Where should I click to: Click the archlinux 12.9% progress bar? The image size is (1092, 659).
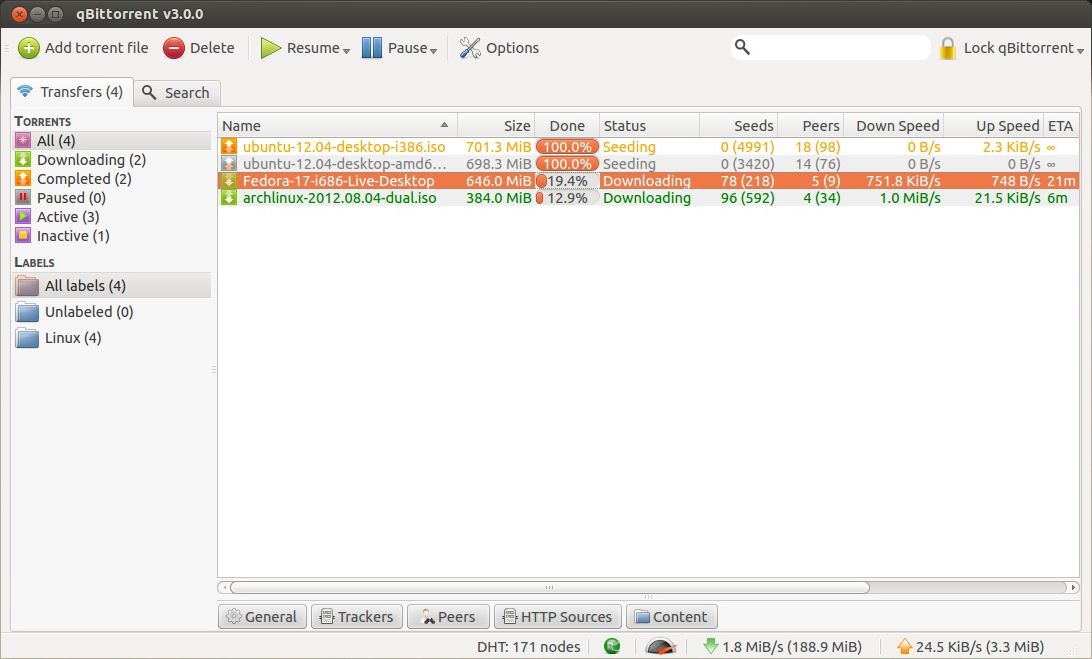coord(567,198)
